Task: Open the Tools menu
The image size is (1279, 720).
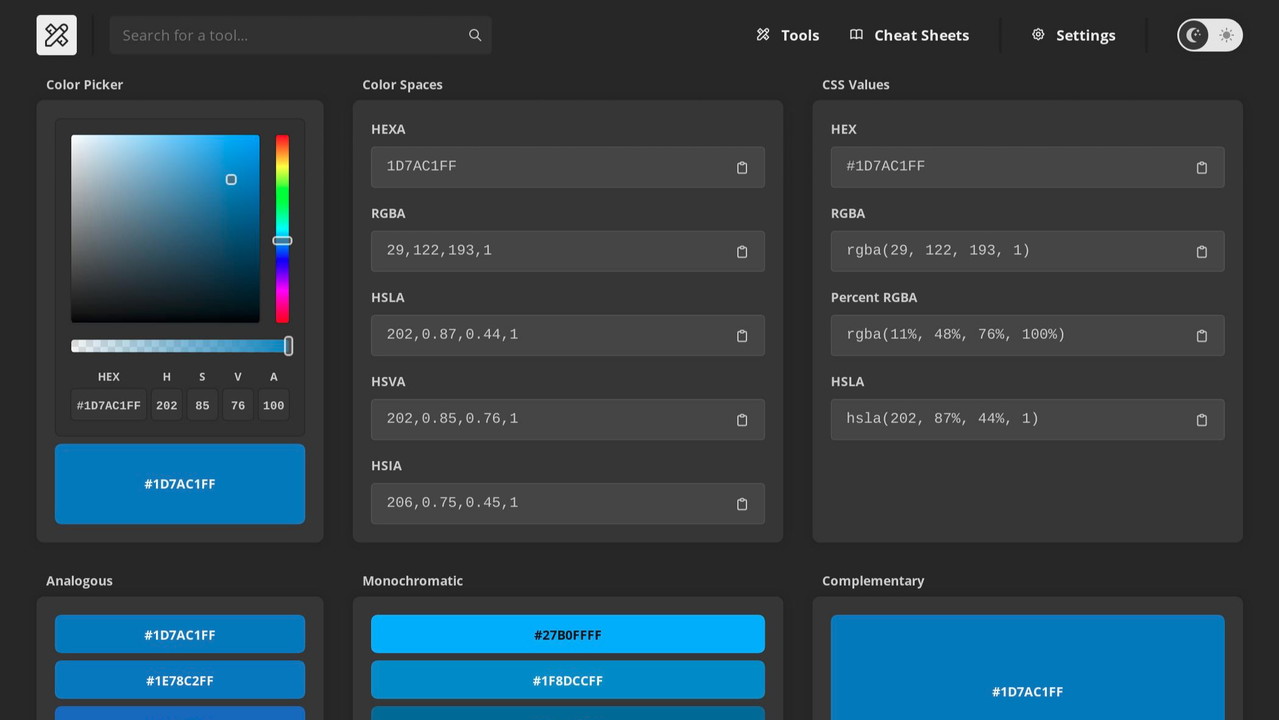Action: tap(787, 35)
